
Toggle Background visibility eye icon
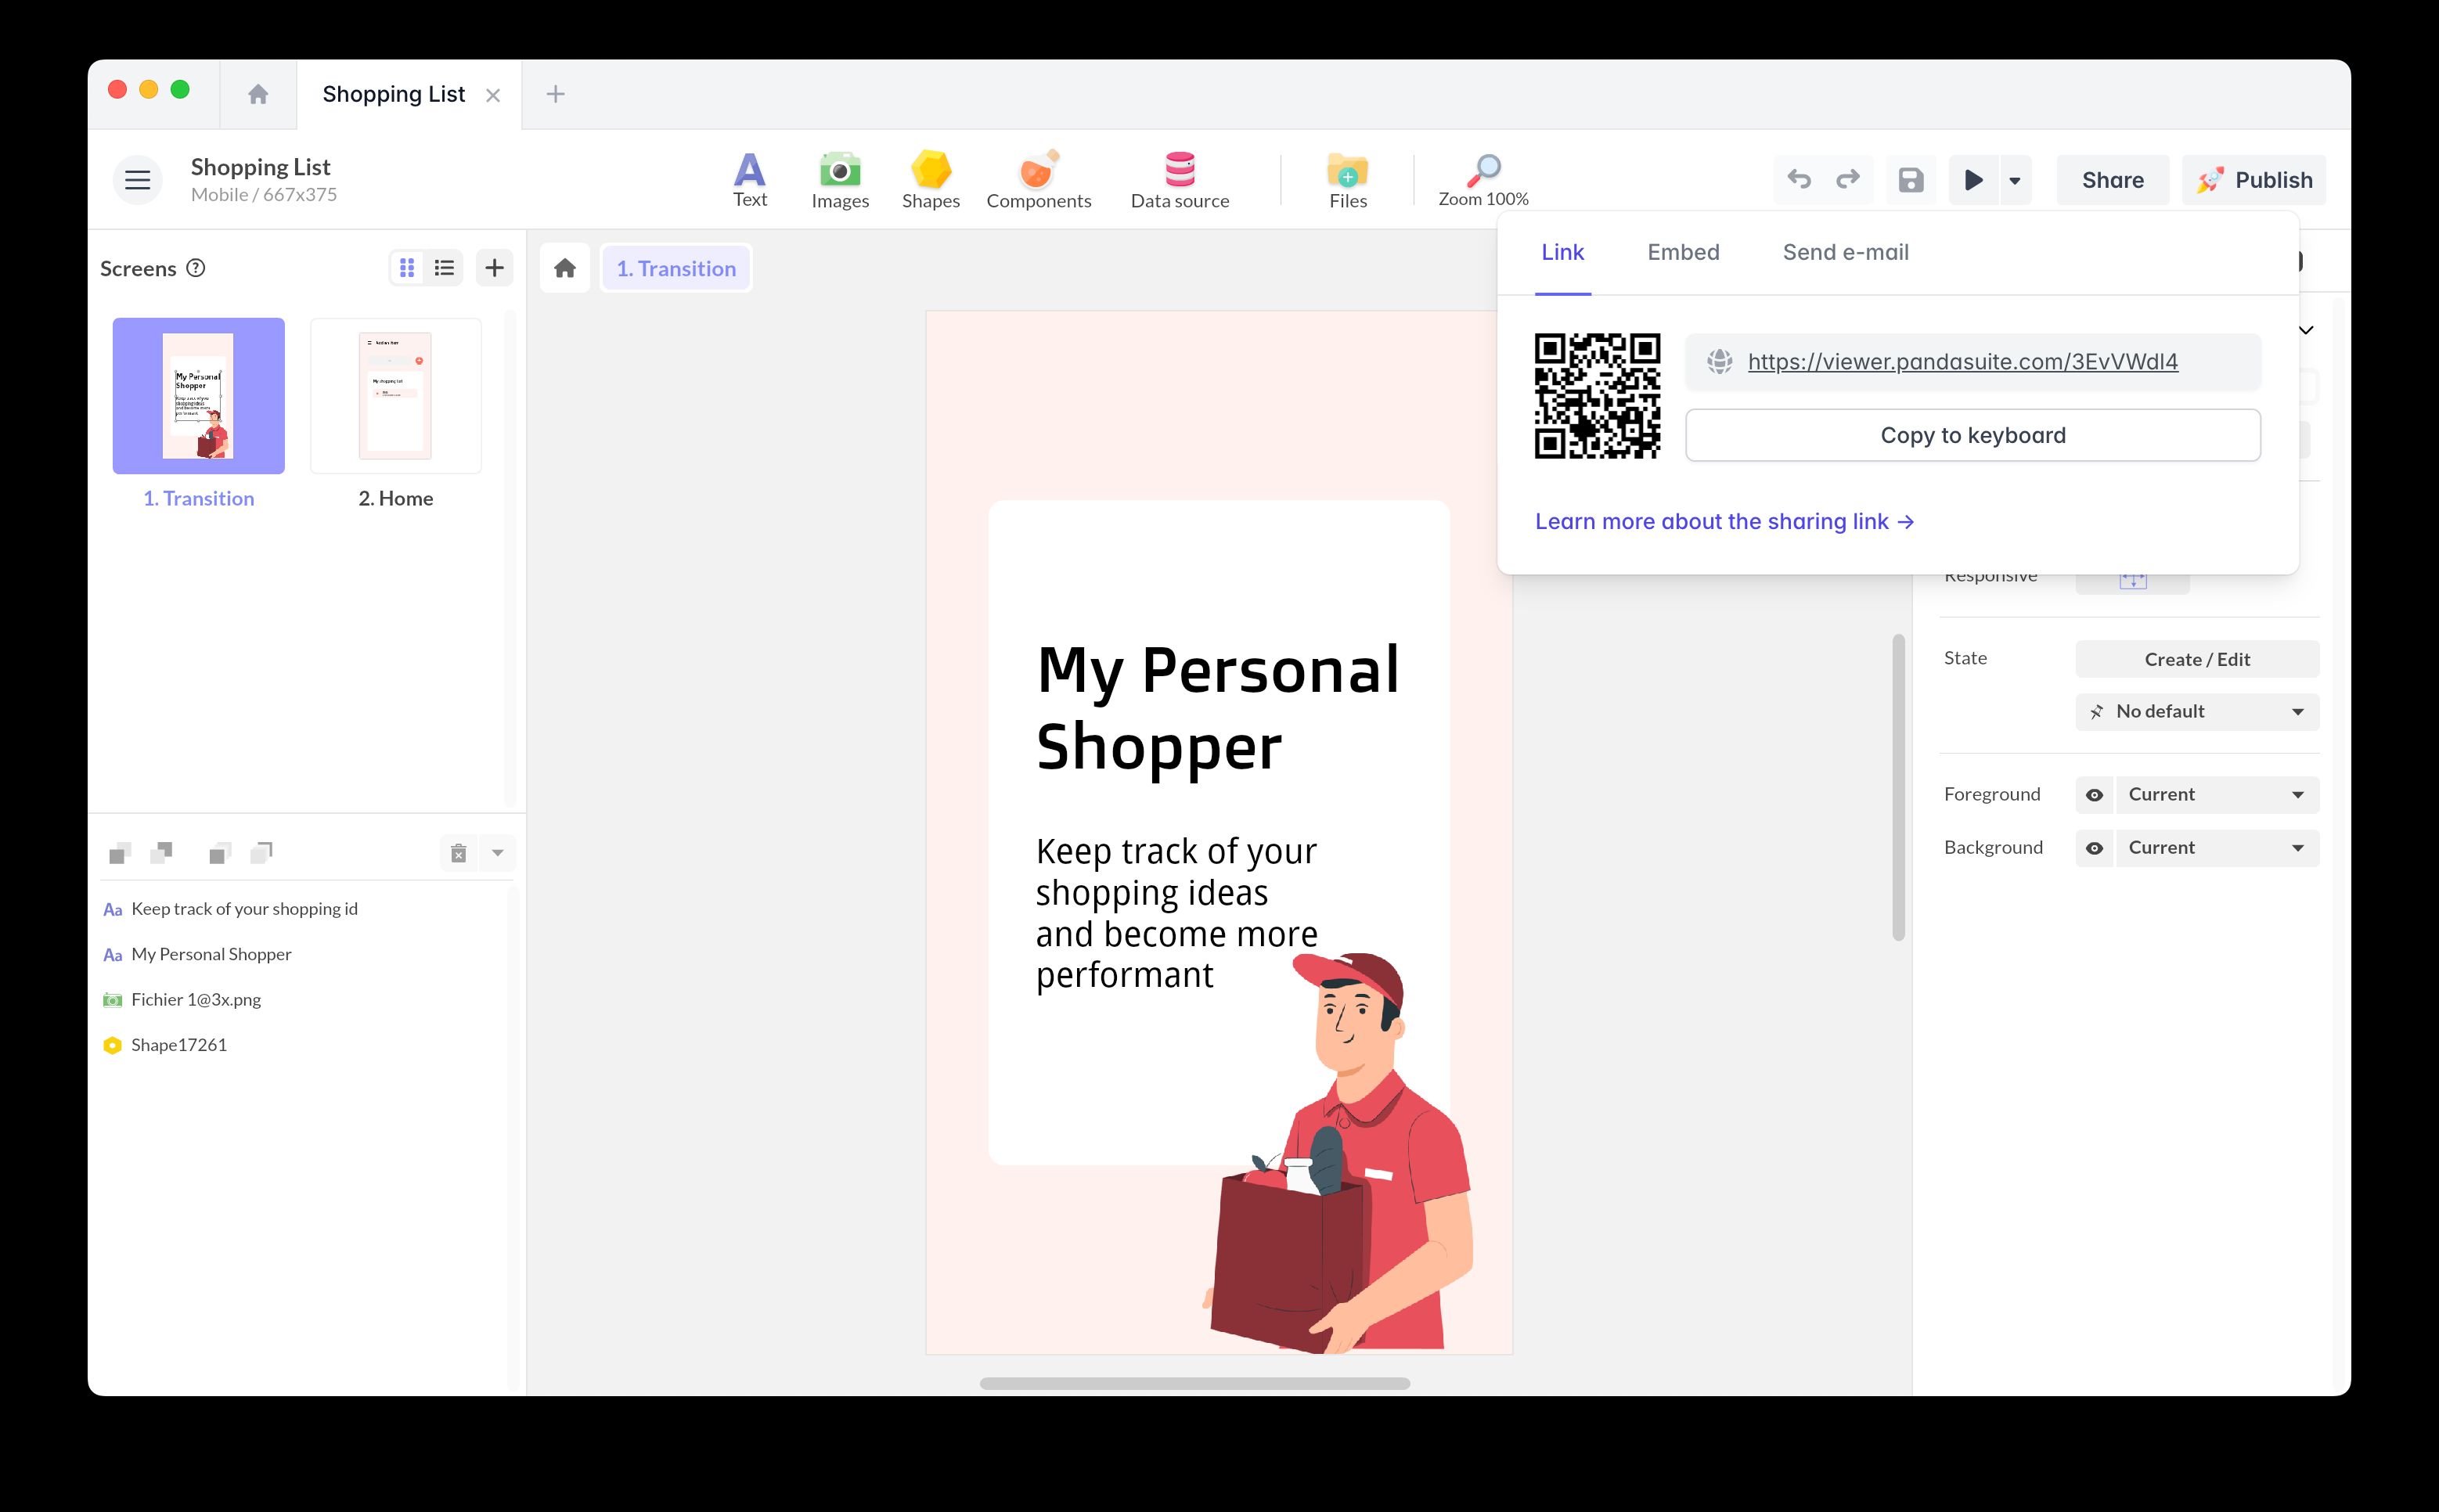[2094, 848]
